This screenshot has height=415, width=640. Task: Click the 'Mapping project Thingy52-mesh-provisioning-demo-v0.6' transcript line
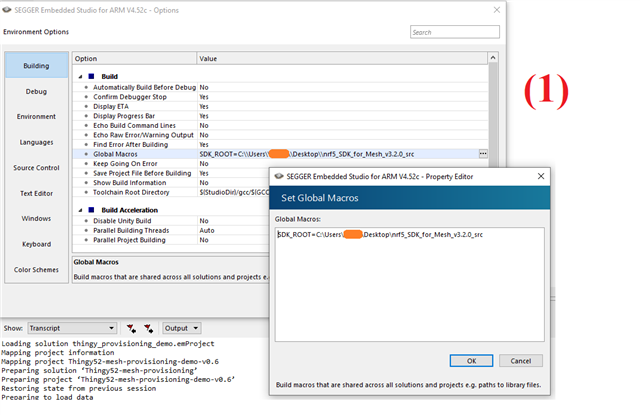click(x=110, y=362)
